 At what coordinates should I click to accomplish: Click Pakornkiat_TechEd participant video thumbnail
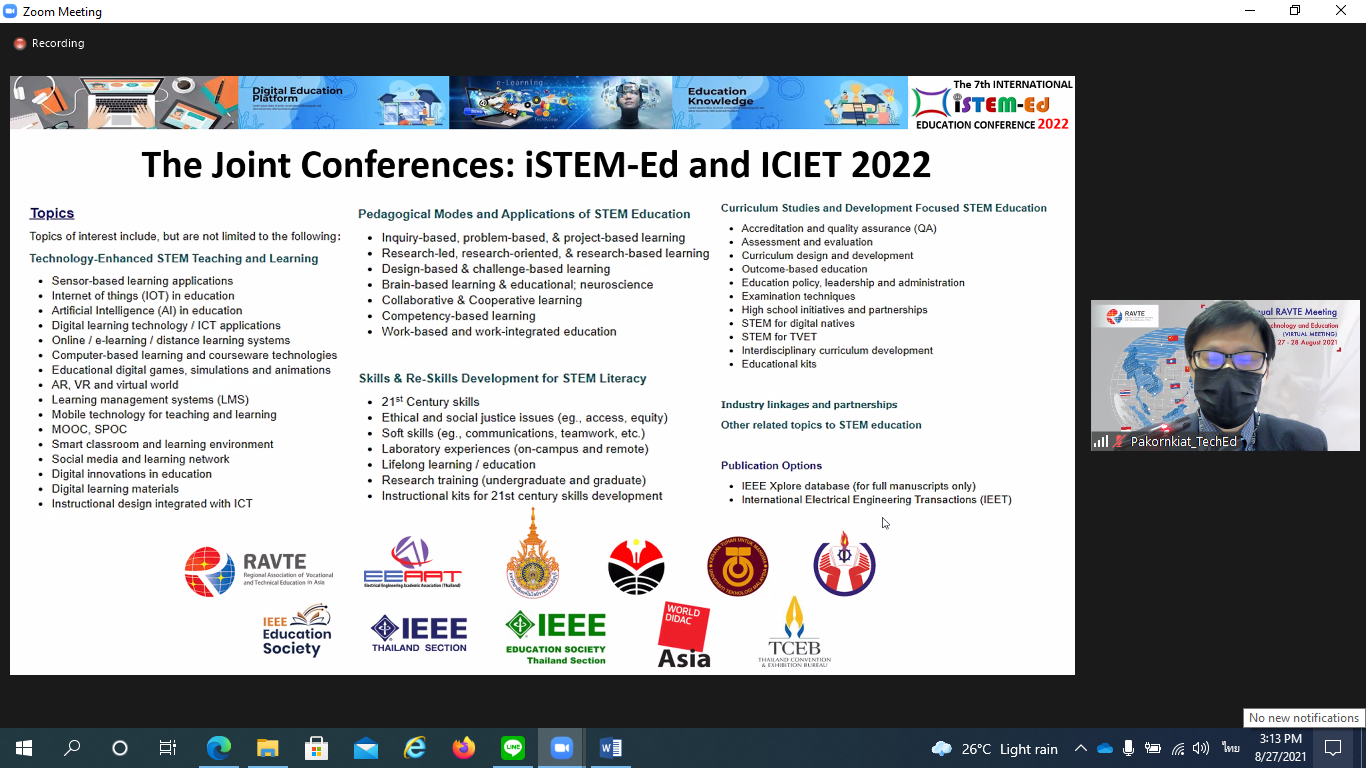point(1225,375)
